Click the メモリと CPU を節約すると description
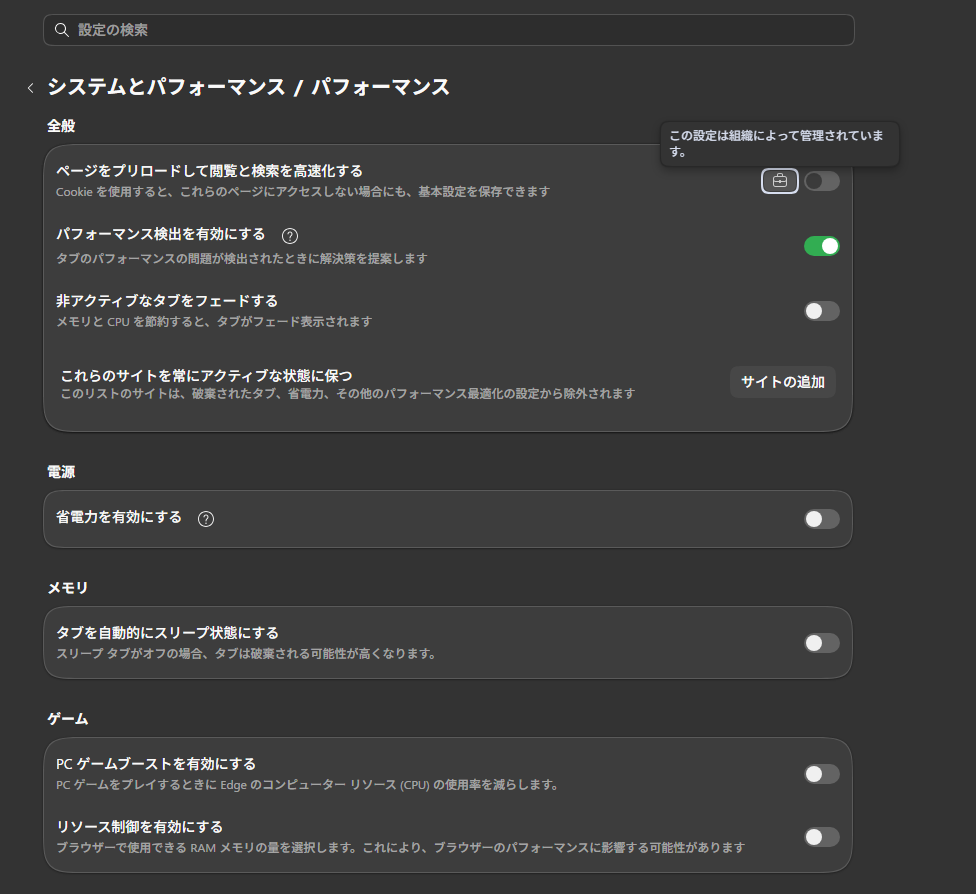This screenshot has height=894, width=976. 214,322
